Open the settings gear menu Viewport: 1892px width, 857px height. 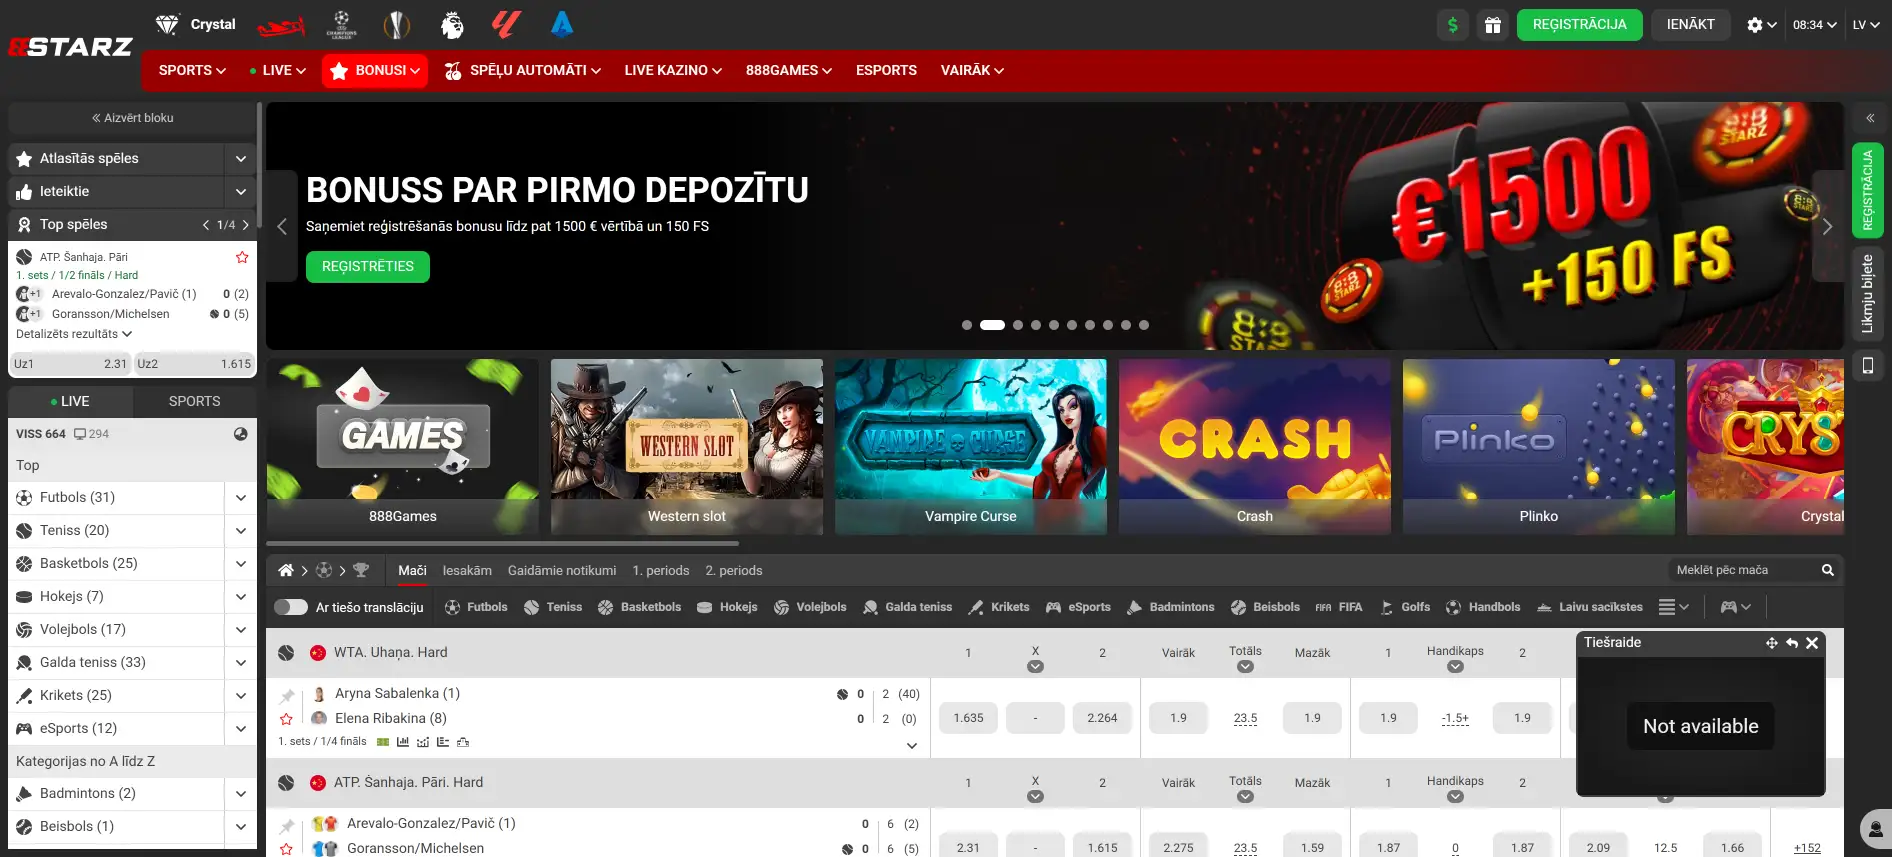point(1760,25)
